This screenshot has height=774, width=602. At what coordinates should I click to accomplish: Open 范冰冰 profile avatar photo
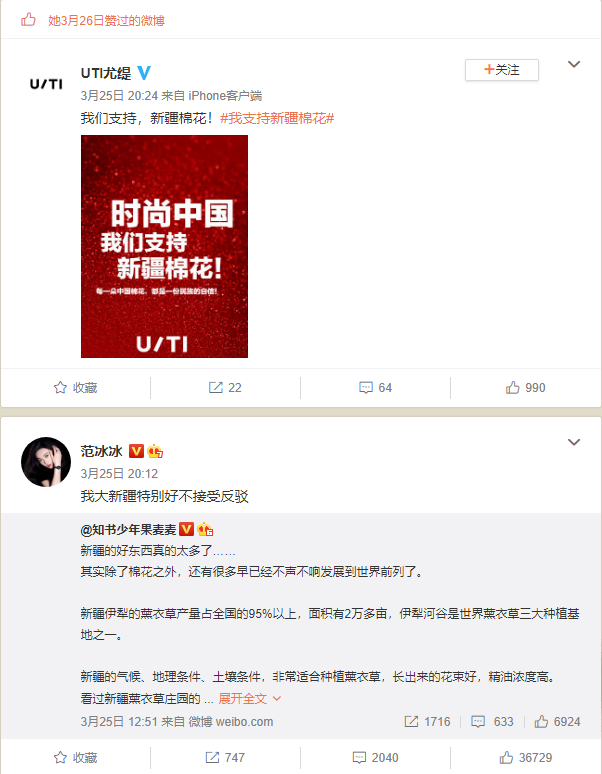[x=46, y=462]
